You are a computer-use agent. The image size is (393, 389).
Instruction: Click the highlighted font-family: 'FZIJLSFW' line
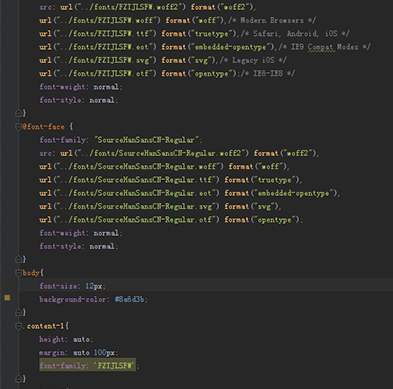(x=87, y=366)
